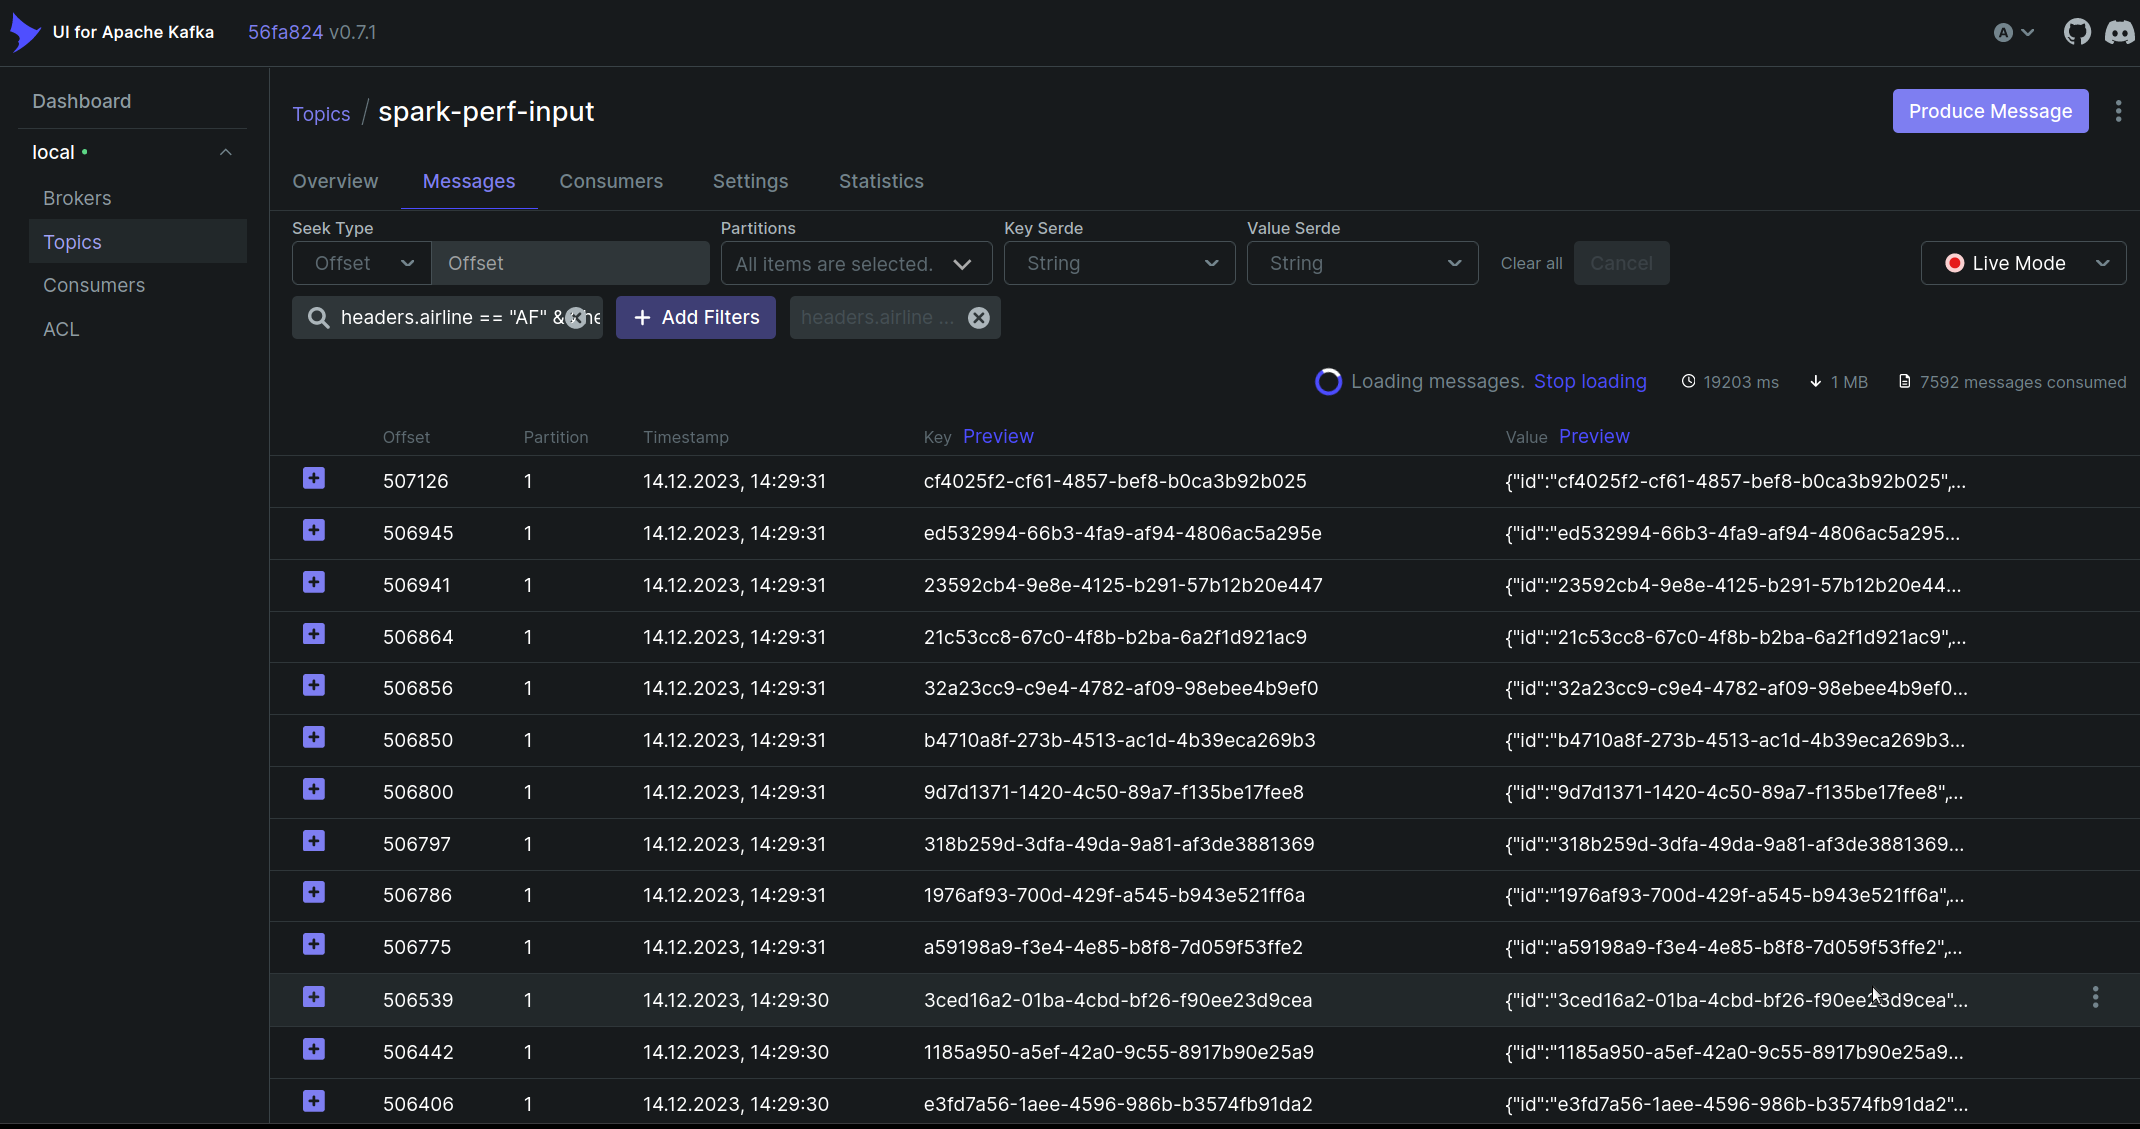This screenshot has height=1129, width=2140.
Task: Expand message row with offset 506864
Action: coord(314,634)
